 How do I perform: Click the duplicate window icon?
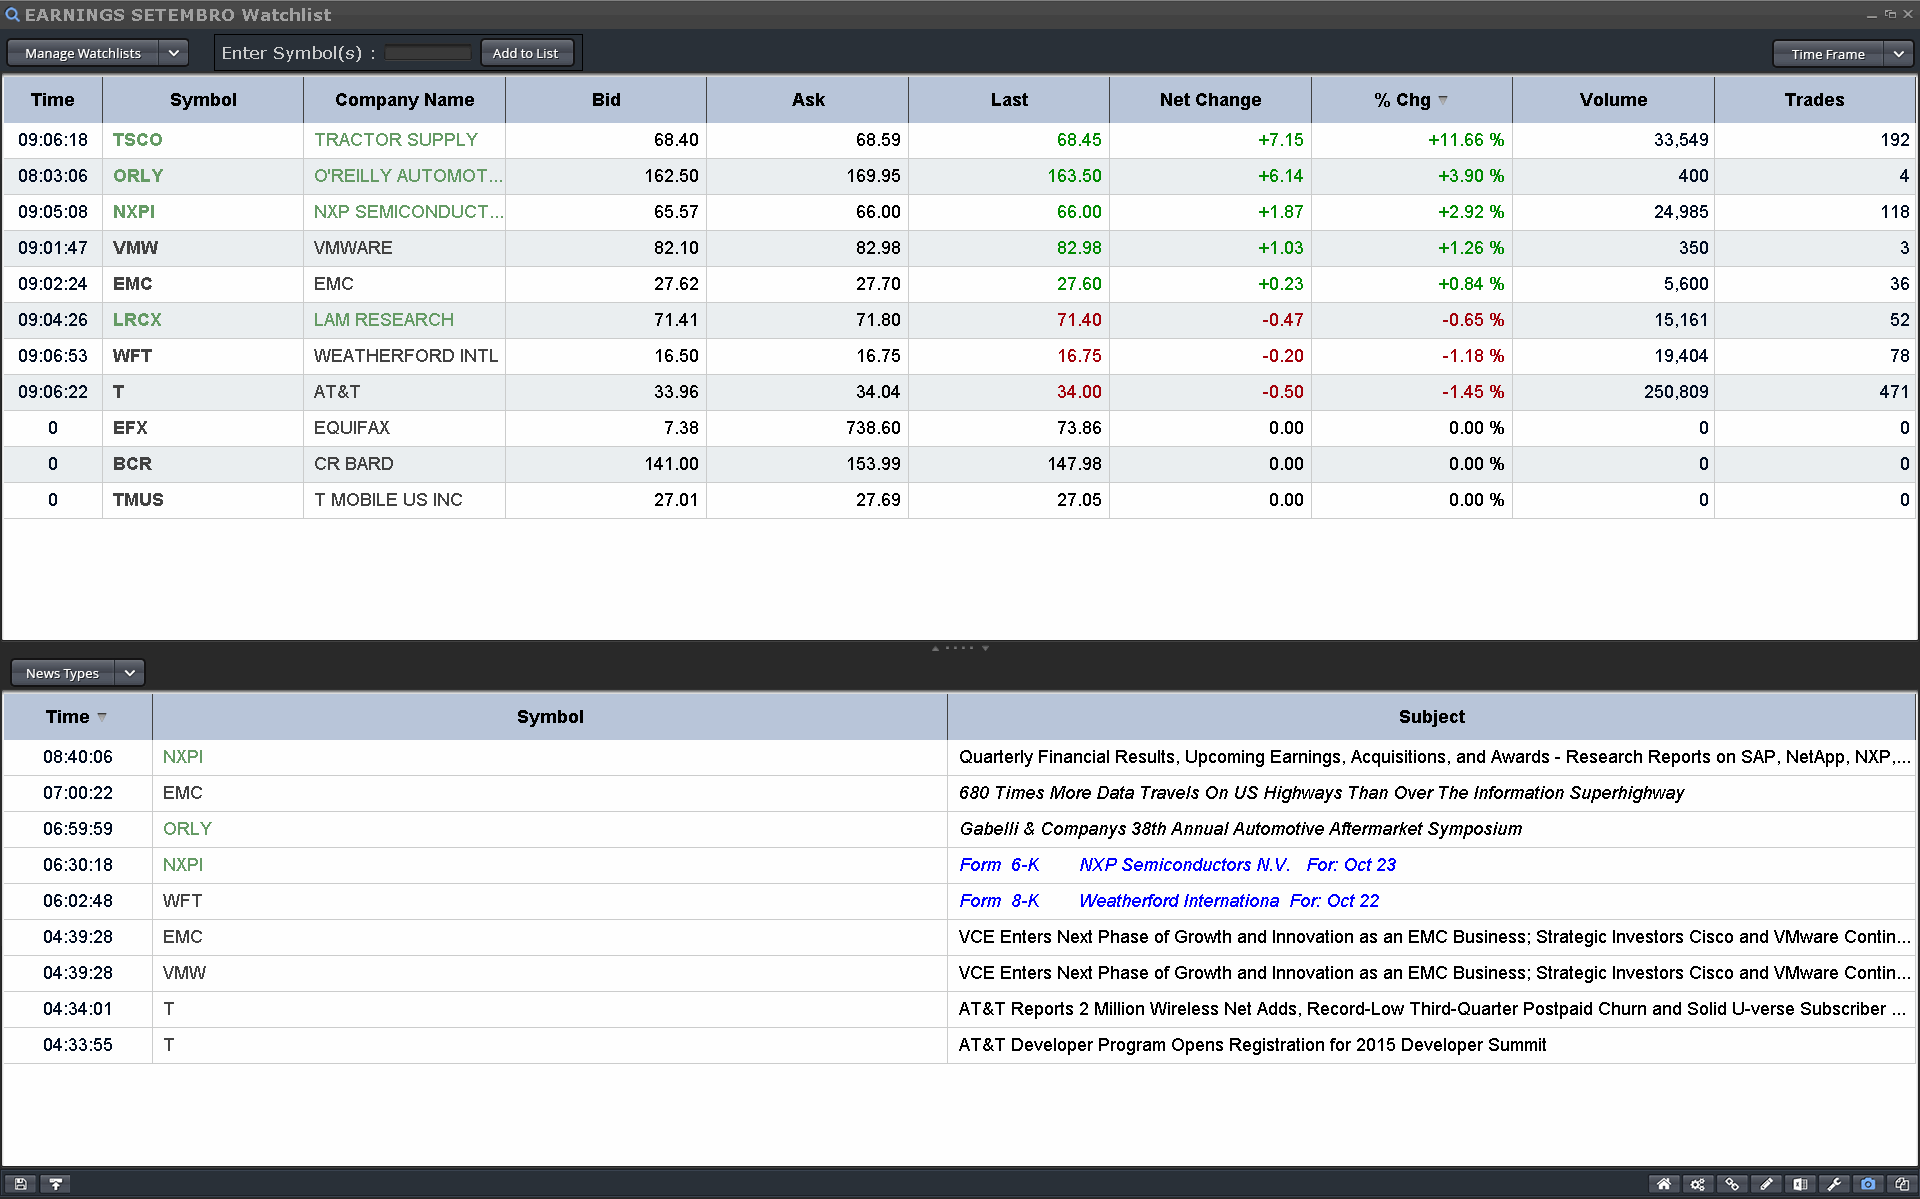tap(1902, 1184)
